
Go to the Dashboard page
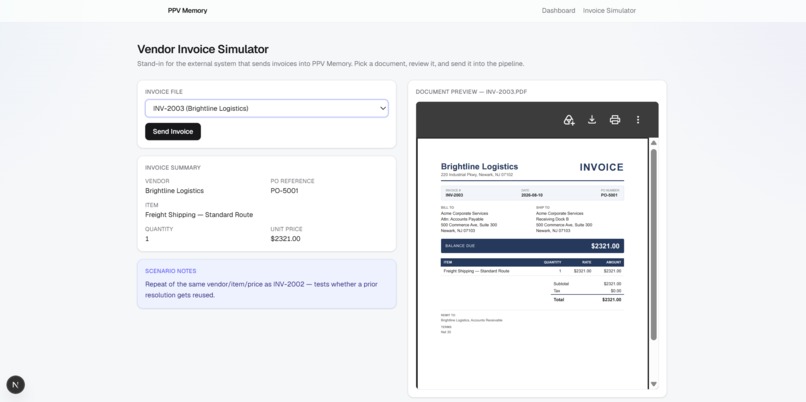pos(558,10)
